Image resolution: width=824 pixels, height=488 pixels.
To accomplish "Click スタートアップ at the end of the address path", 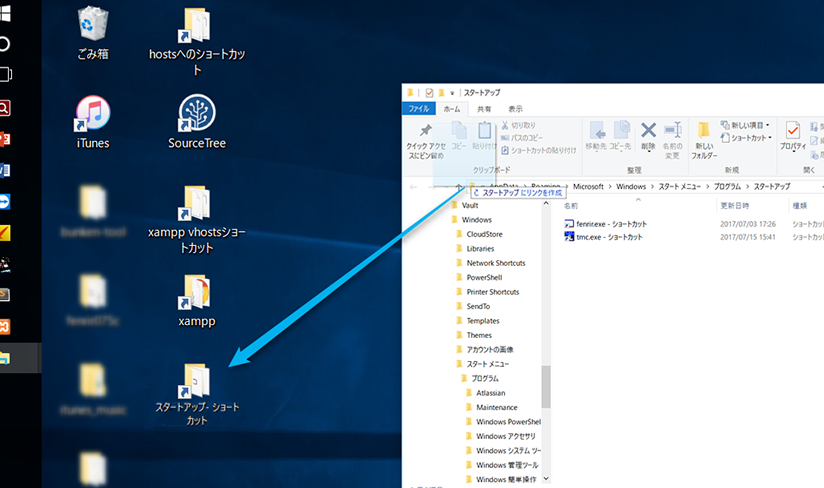I will [772, 186].
